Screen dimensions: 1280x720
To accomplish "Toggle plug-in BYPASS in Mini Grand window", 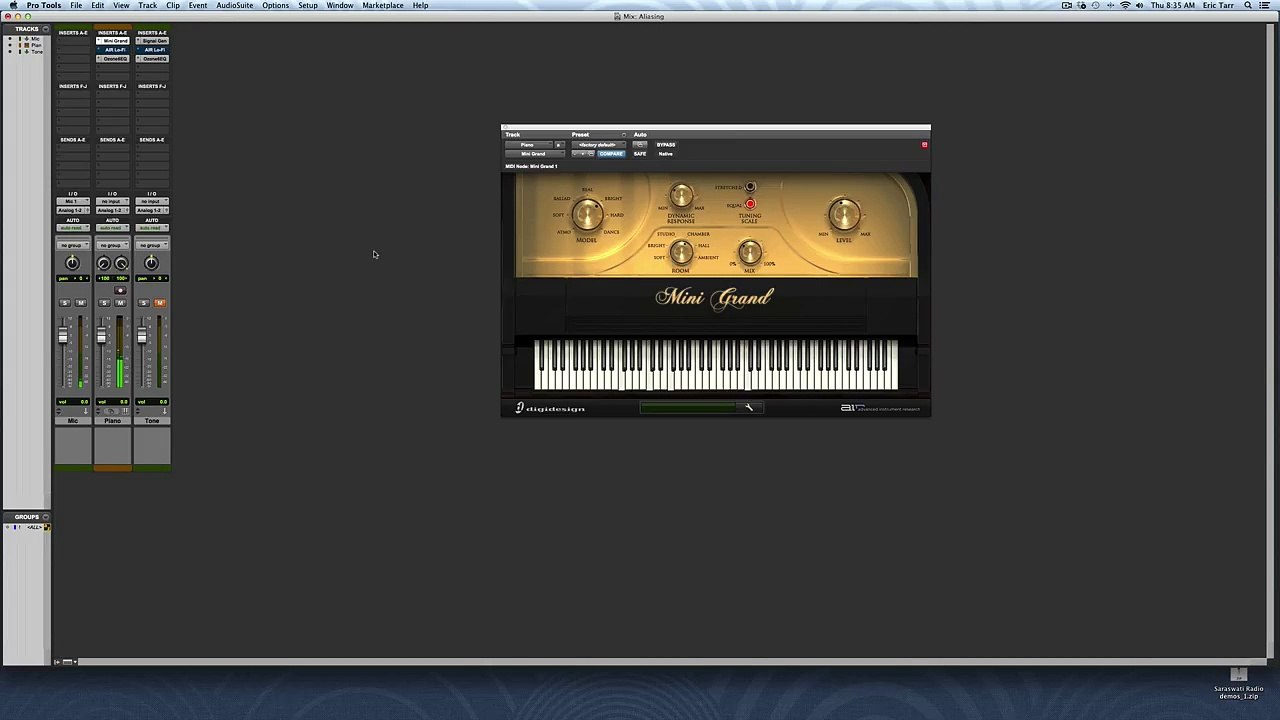I will tap(666, 145).
